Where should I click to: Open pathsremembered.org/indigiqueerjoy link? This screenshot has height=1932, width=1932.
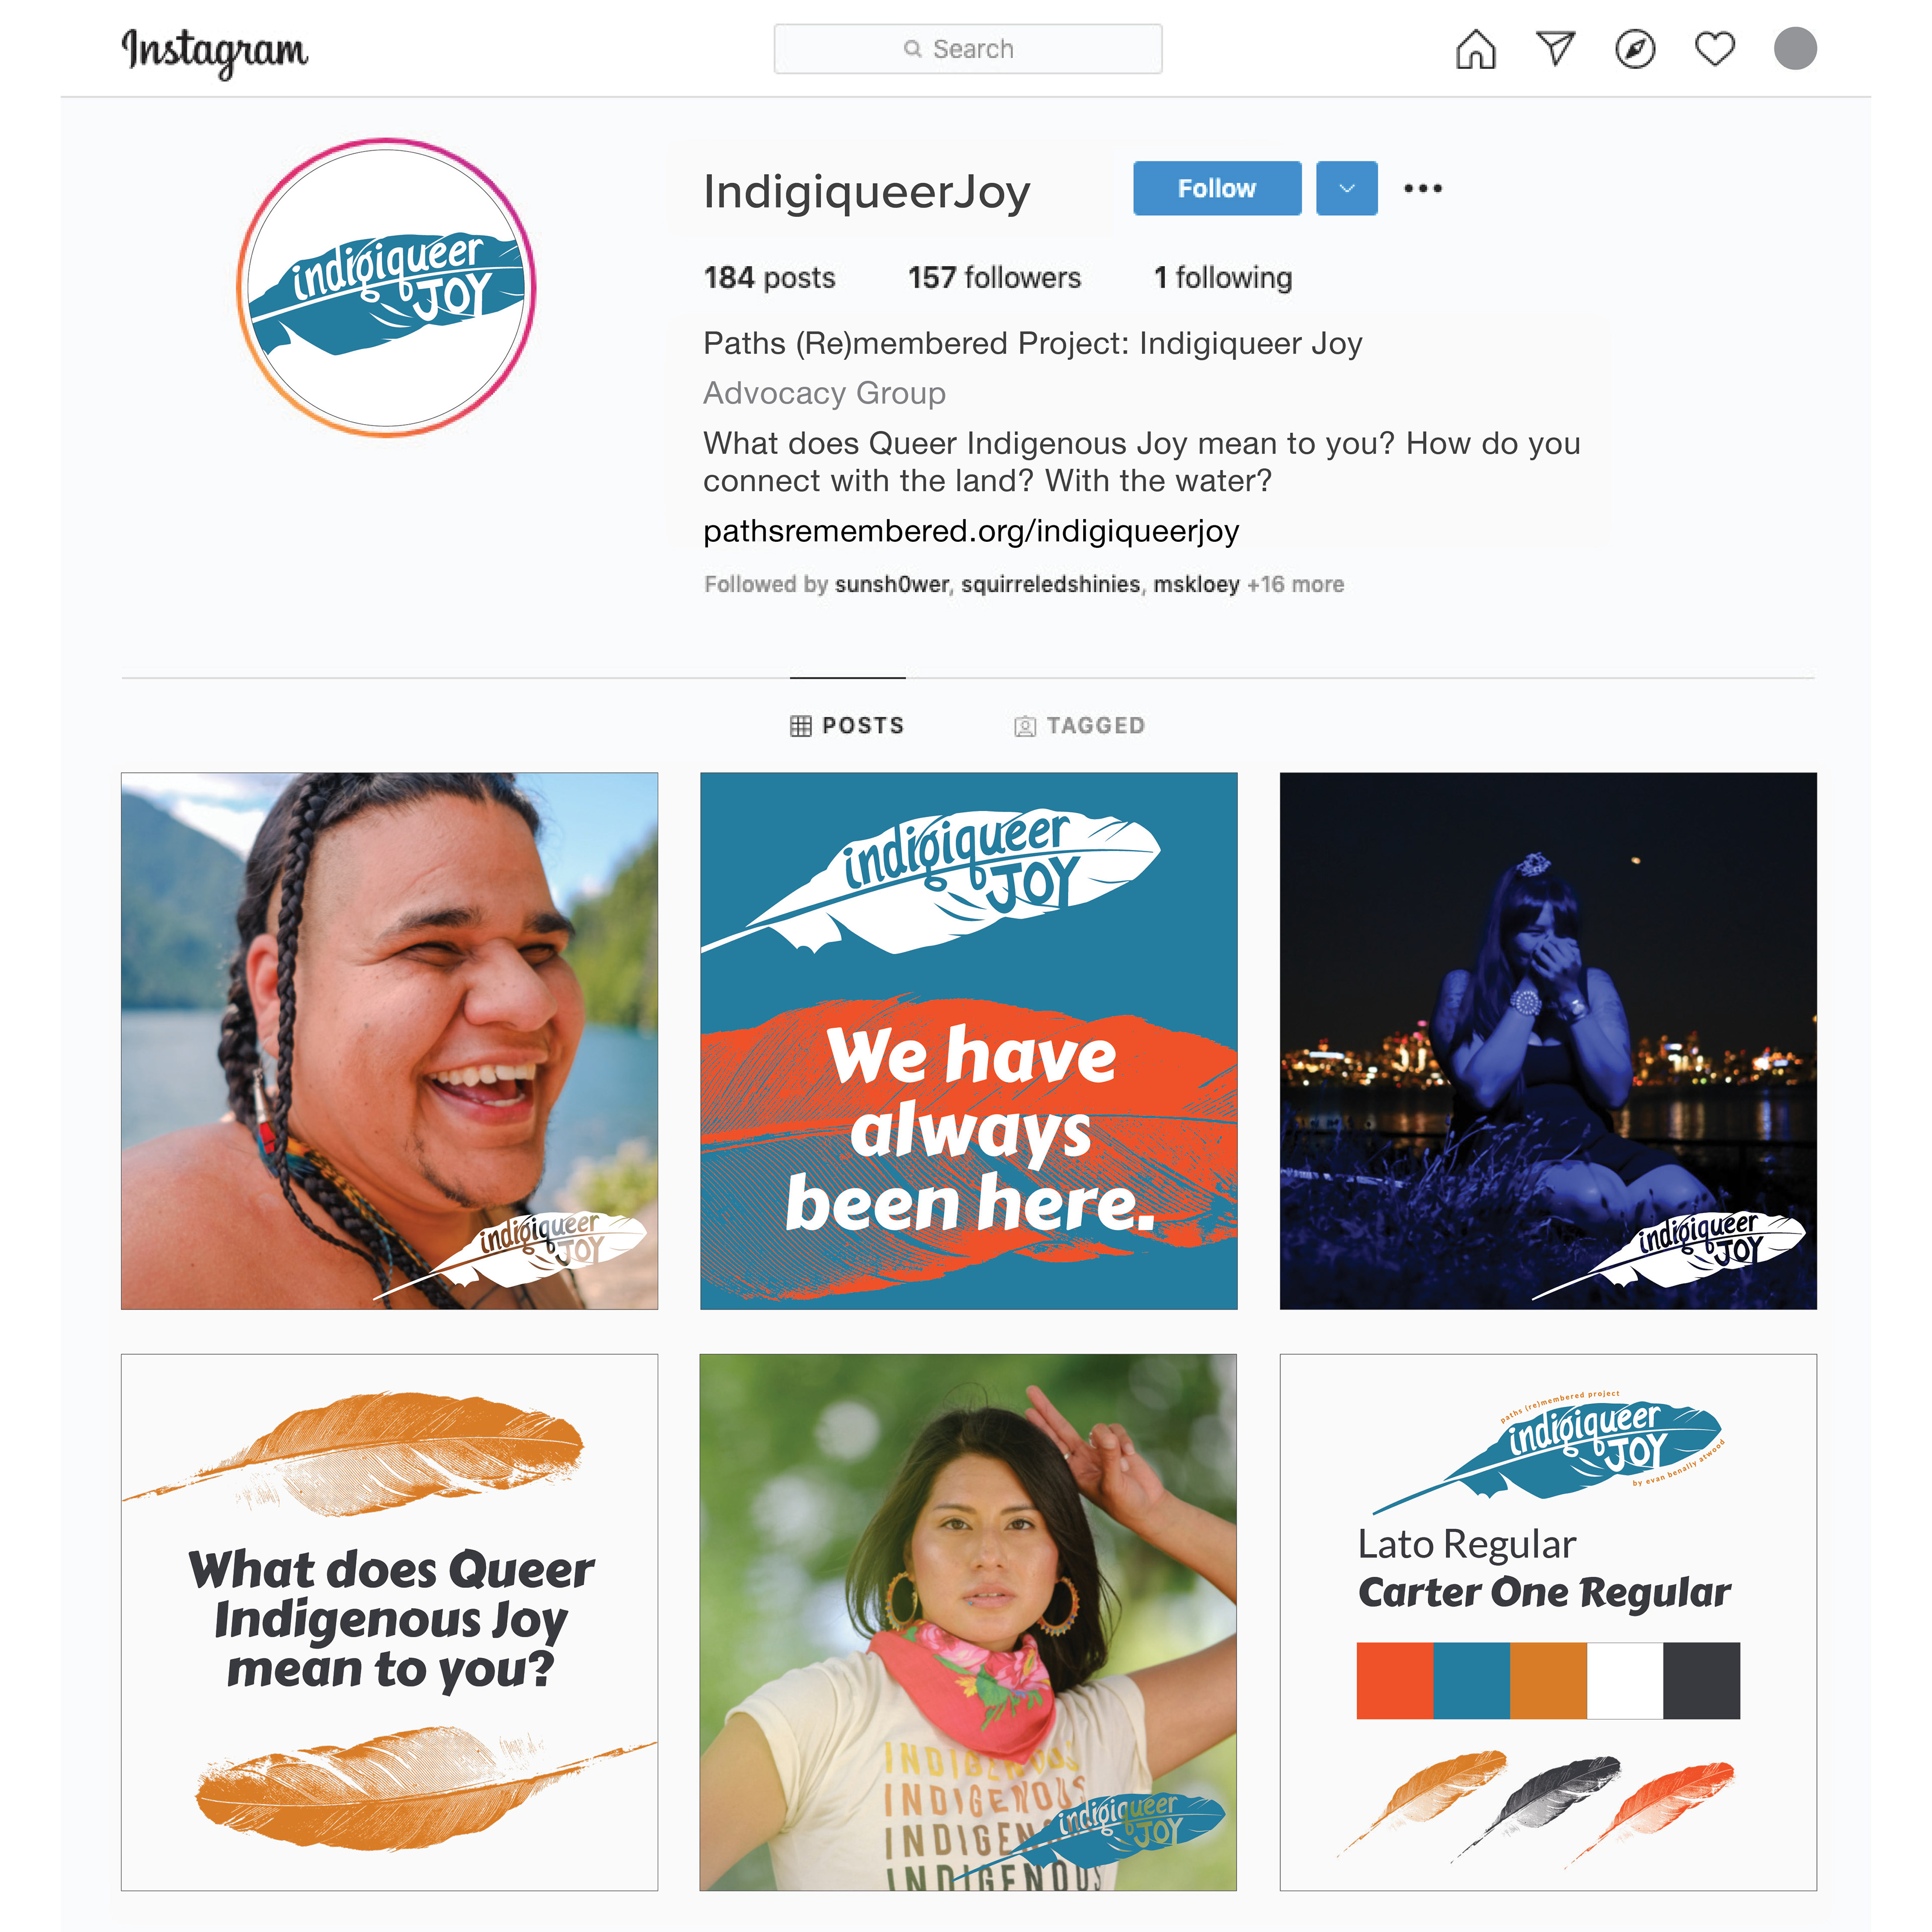(971, 531)
